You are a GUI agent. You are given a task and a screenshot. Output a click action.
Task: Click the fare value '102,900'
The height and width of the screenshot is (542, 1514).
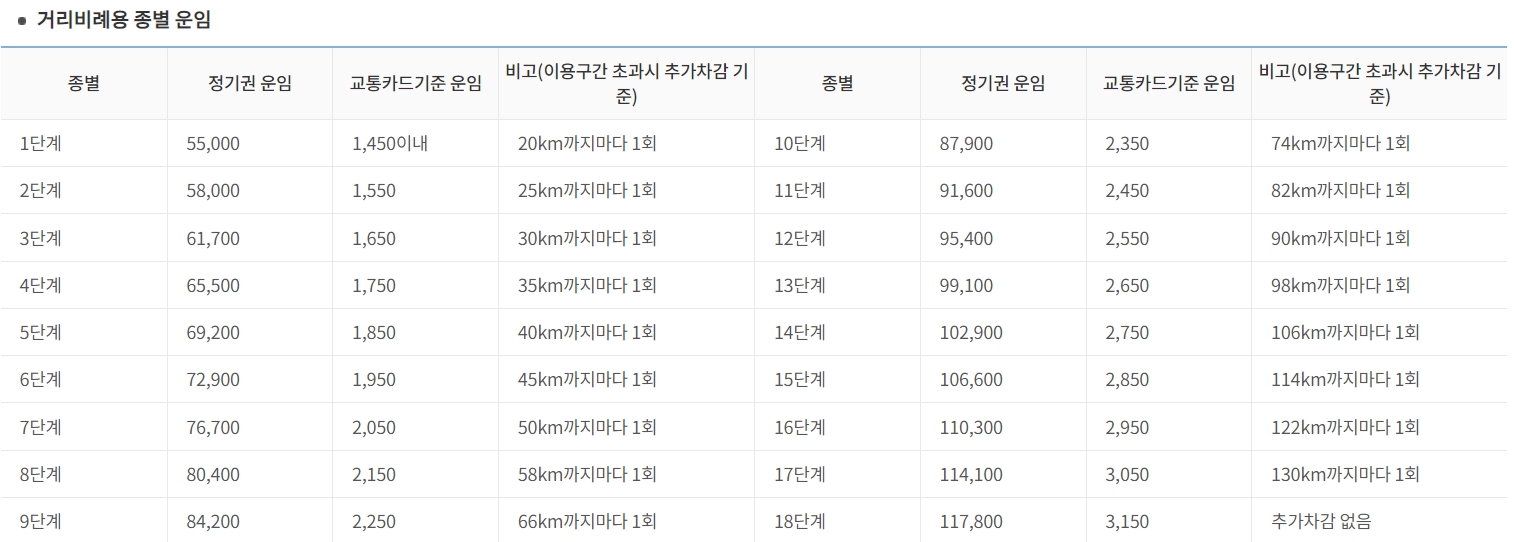click(x=971, y=333)
